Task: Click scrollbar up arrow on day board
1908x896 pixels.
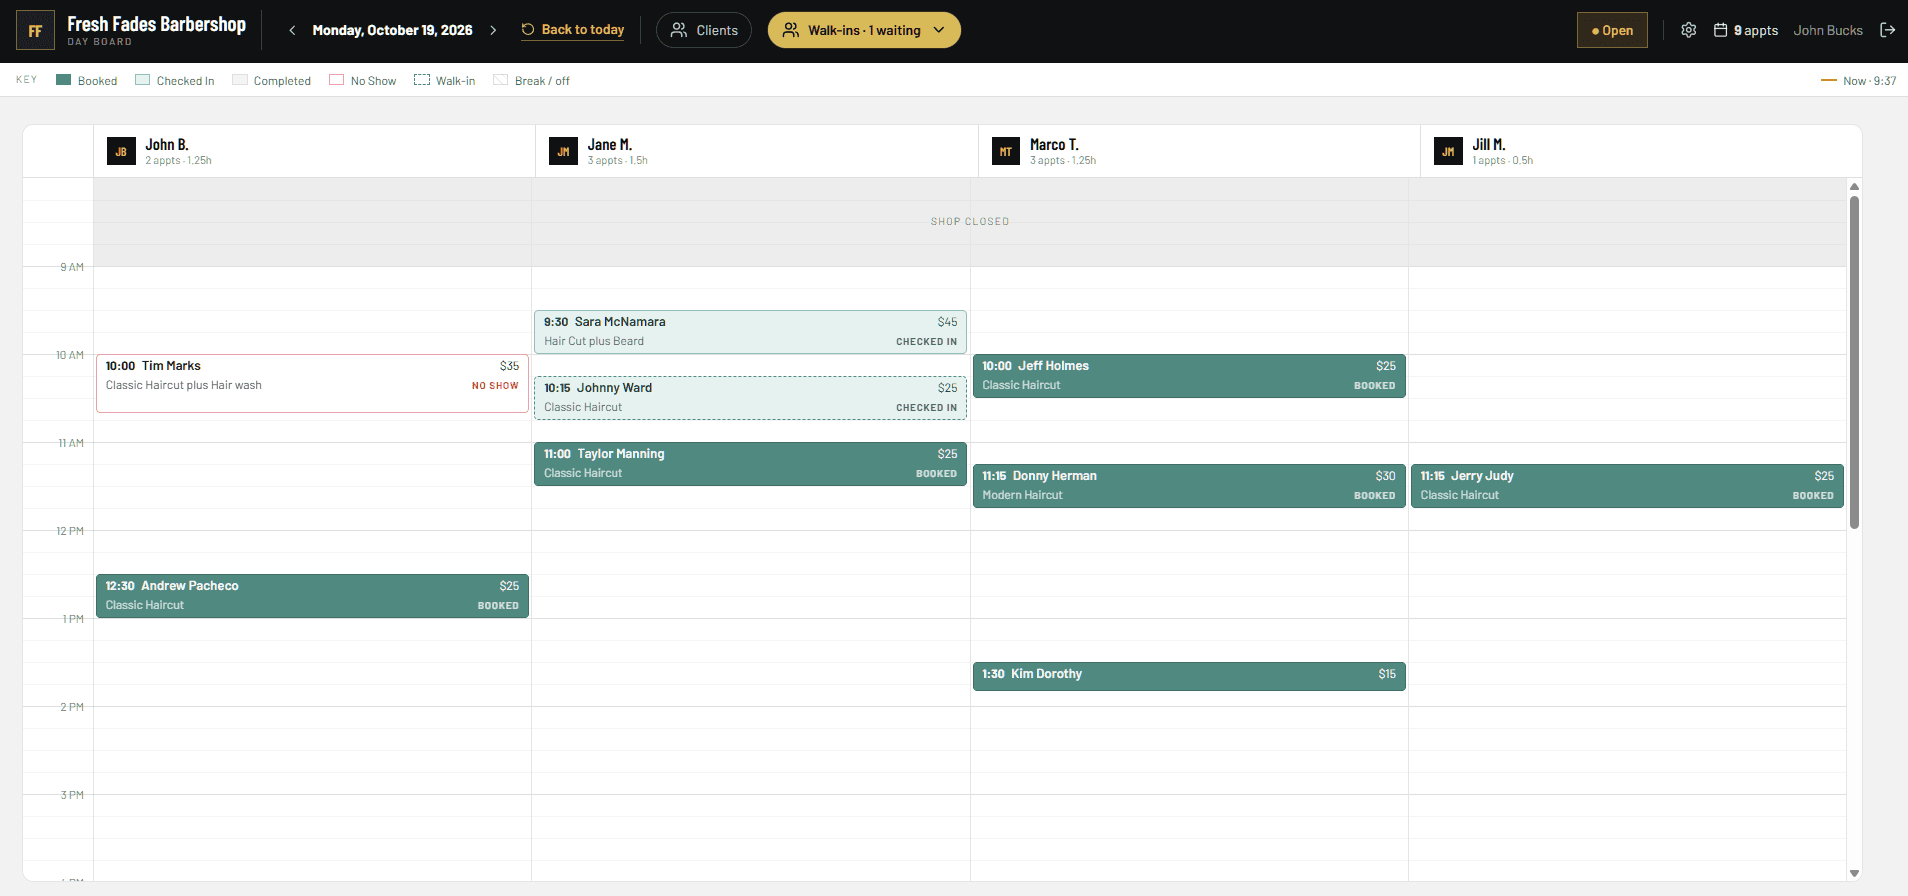Action: (1854, 187)
